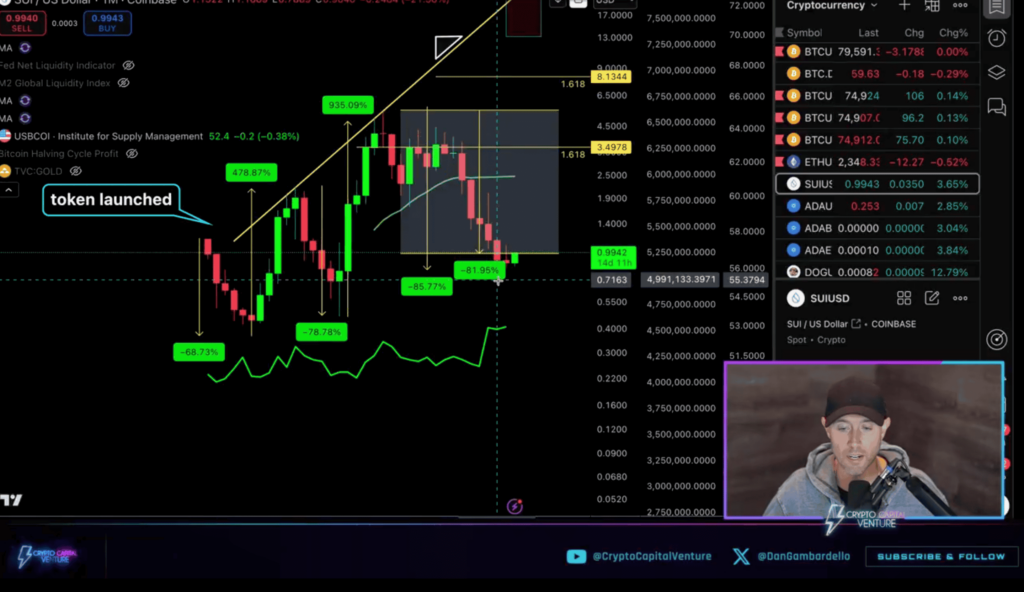Click the red 0.9940 SELL button

point(22,23)
